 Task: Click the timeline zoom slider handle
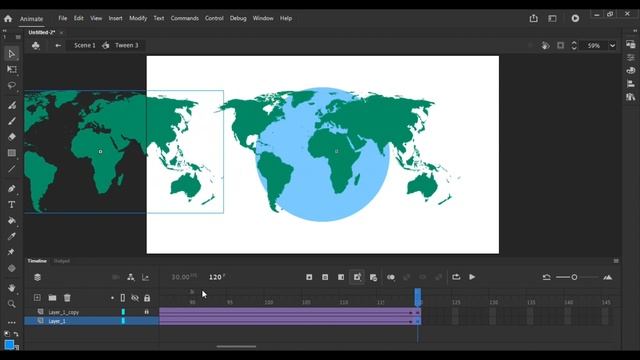tap(574, 277)
